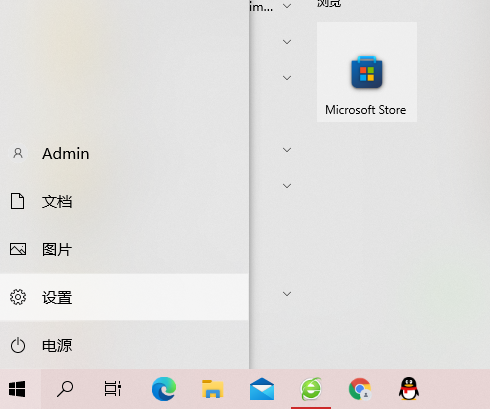The image size is (490, 409).
Task: Open 设置 settings from the Start menu
Action: pyautogui.click(x=124, y=297)
